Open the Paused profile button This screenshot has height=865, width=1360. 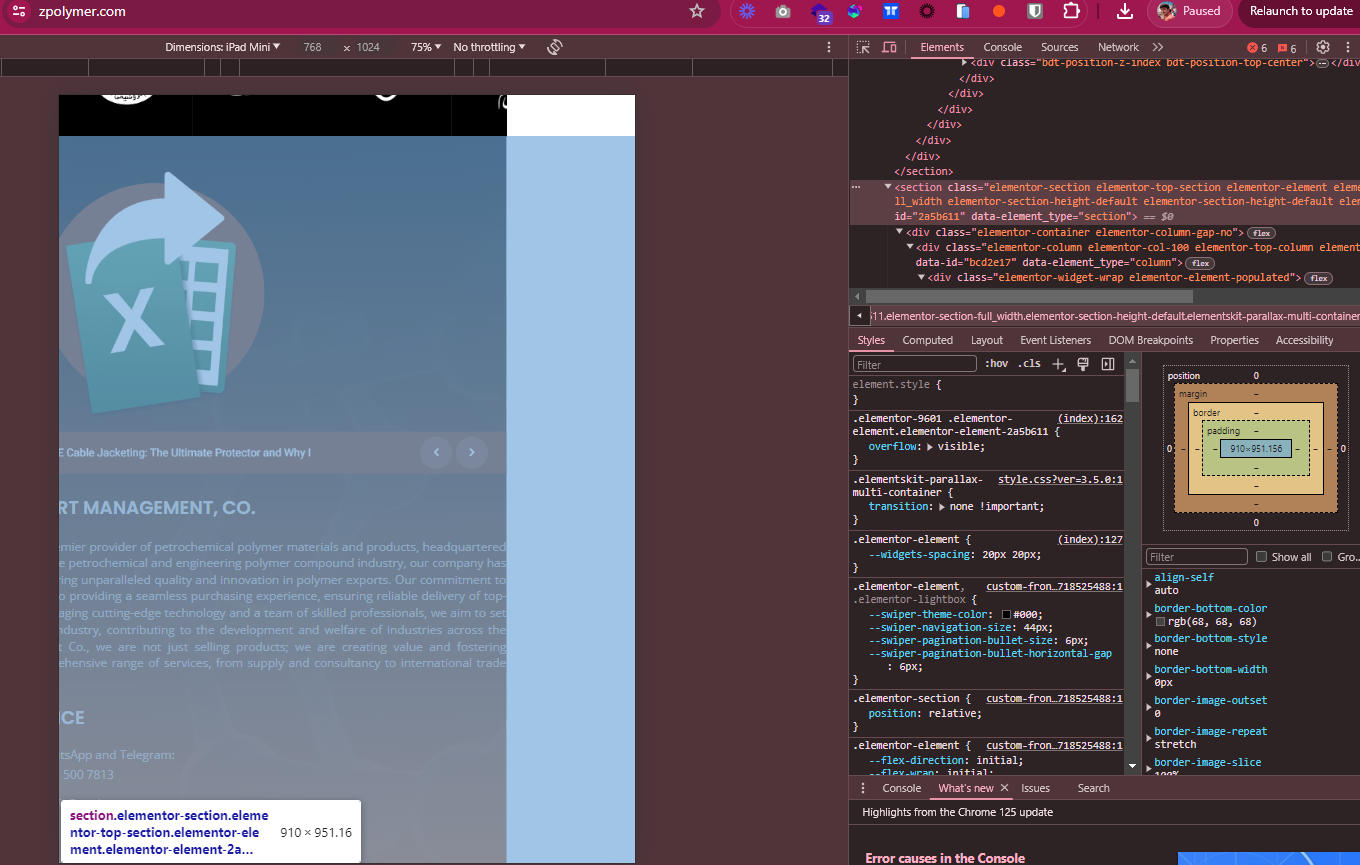[1188, 11]
